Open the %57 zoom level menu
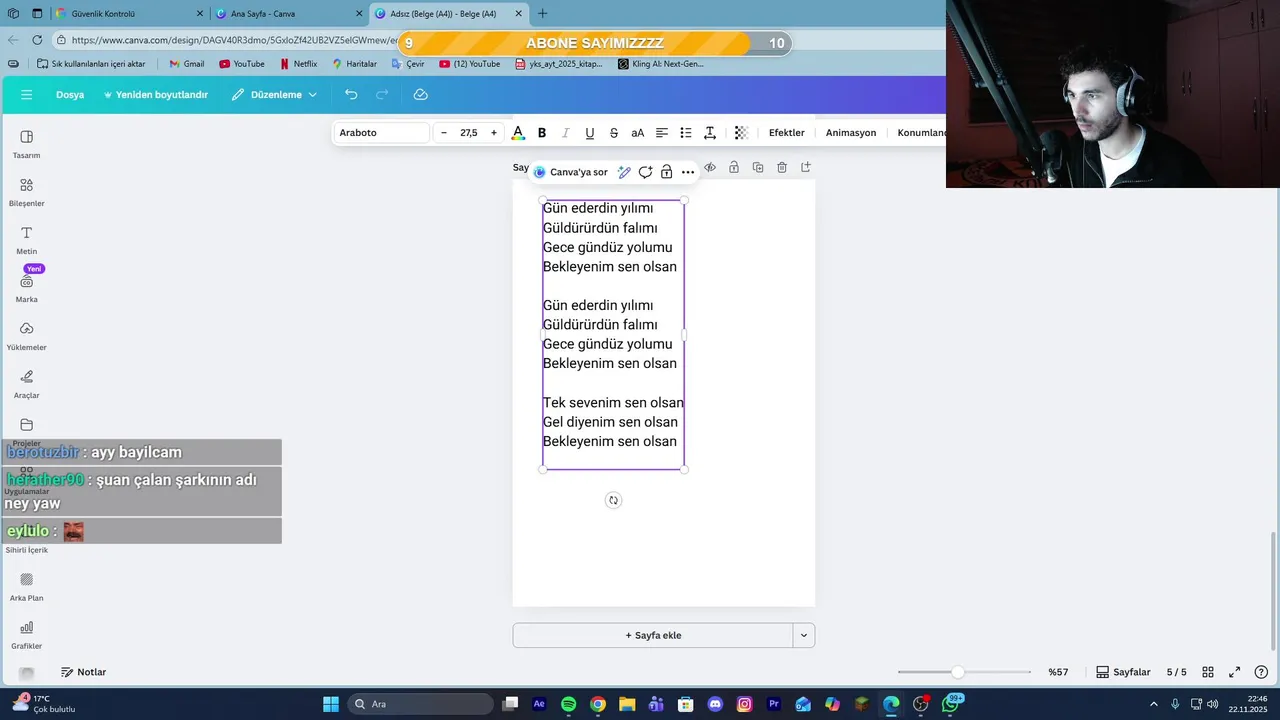This screenshot has width=1280, height=720. [x=1058, y=672]
